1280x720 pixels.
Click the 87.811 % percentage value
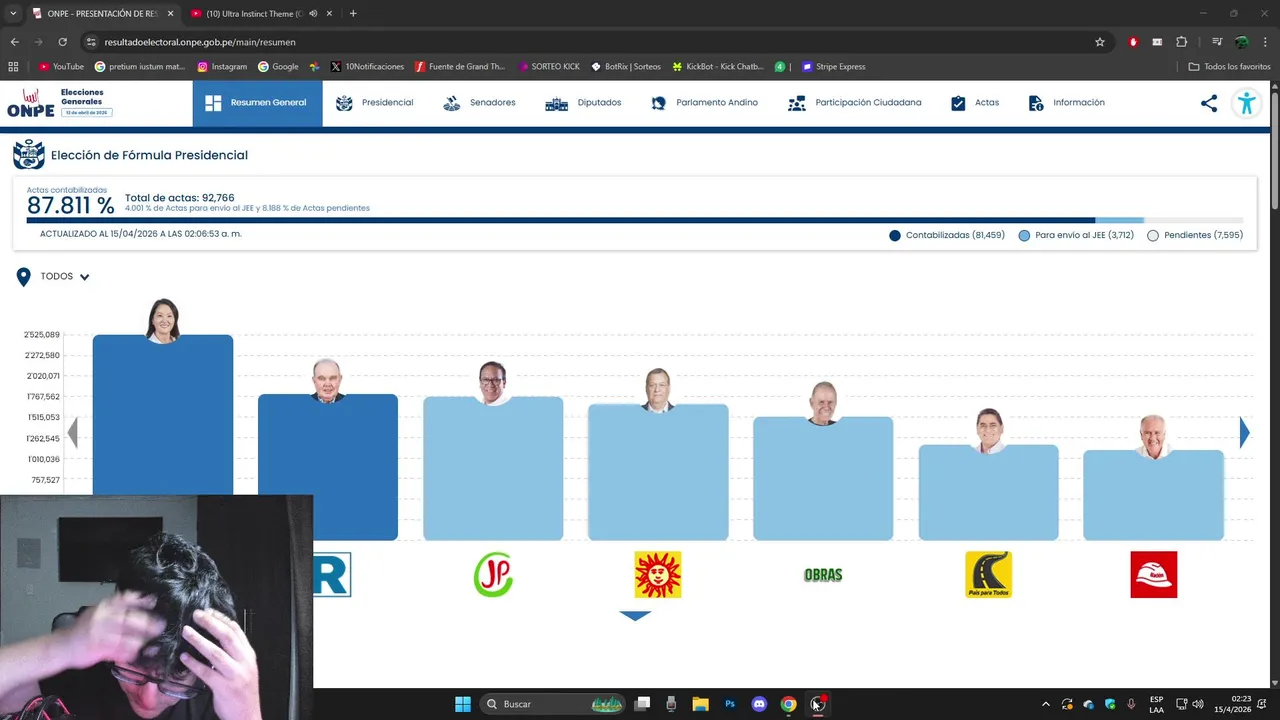tap(70, 206)
